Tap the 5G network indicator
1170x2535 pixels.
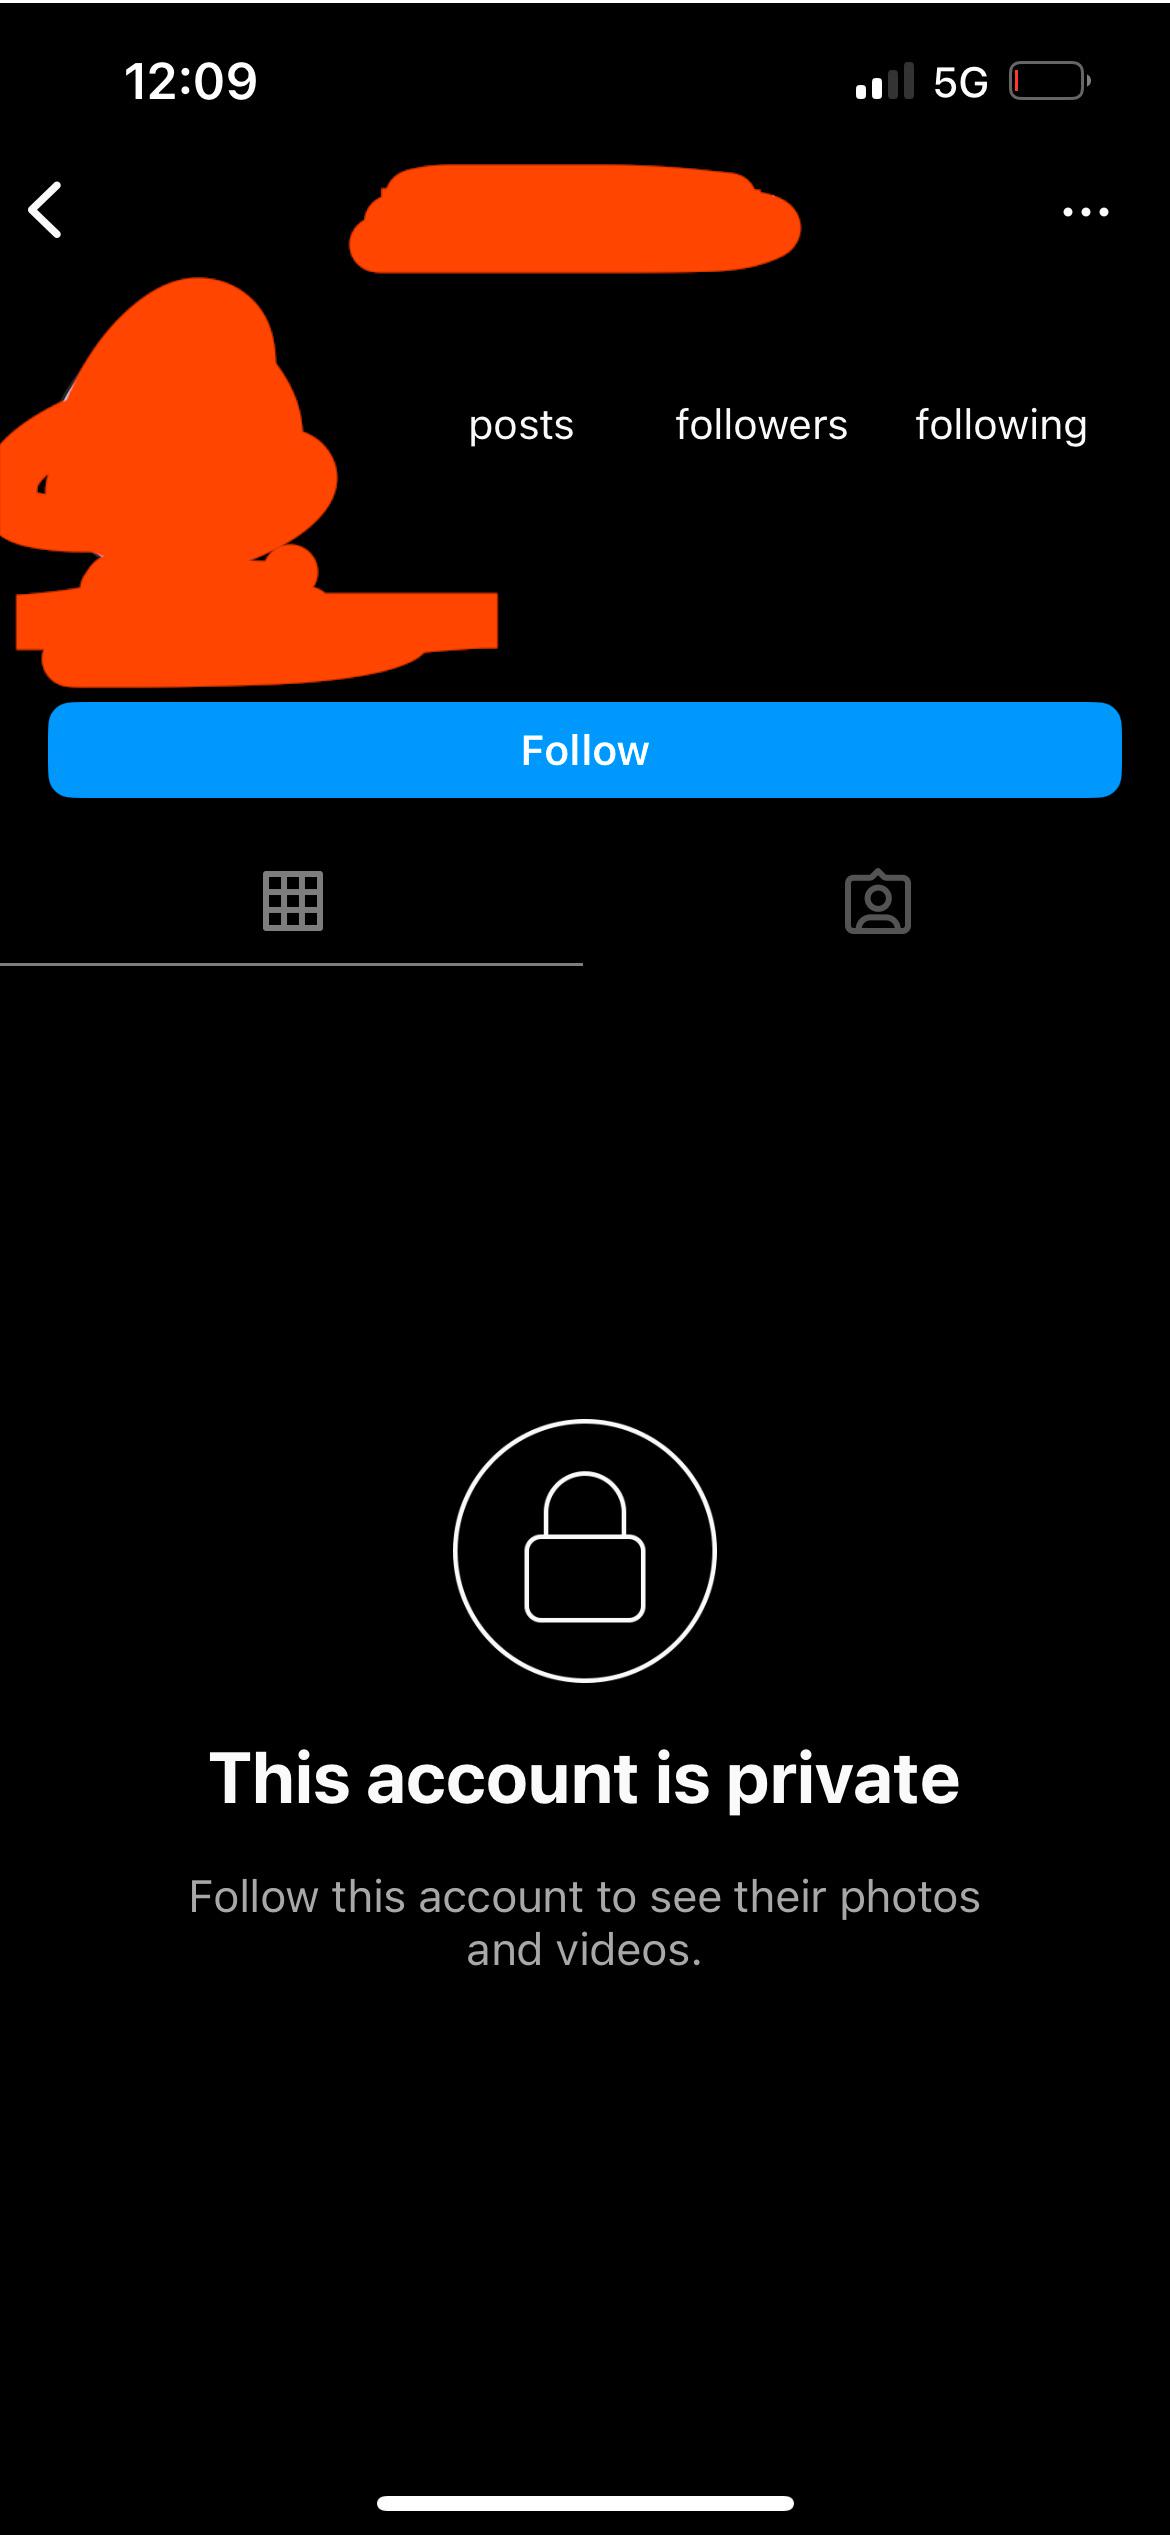(x=960, y=82)
